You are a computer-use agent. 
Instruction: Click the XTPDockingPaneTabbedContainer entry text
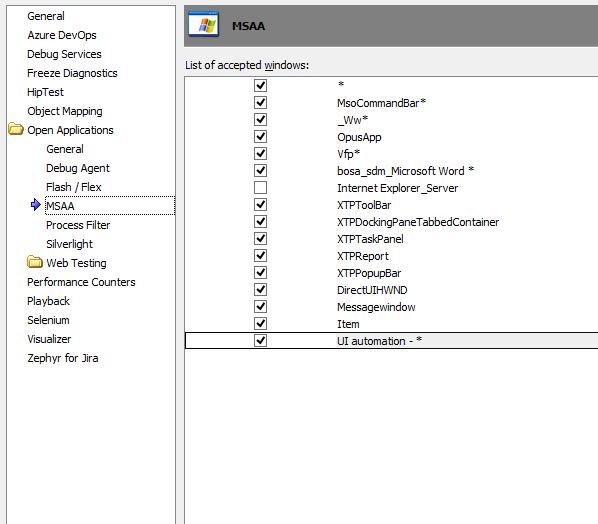click(x=418, y=222)
